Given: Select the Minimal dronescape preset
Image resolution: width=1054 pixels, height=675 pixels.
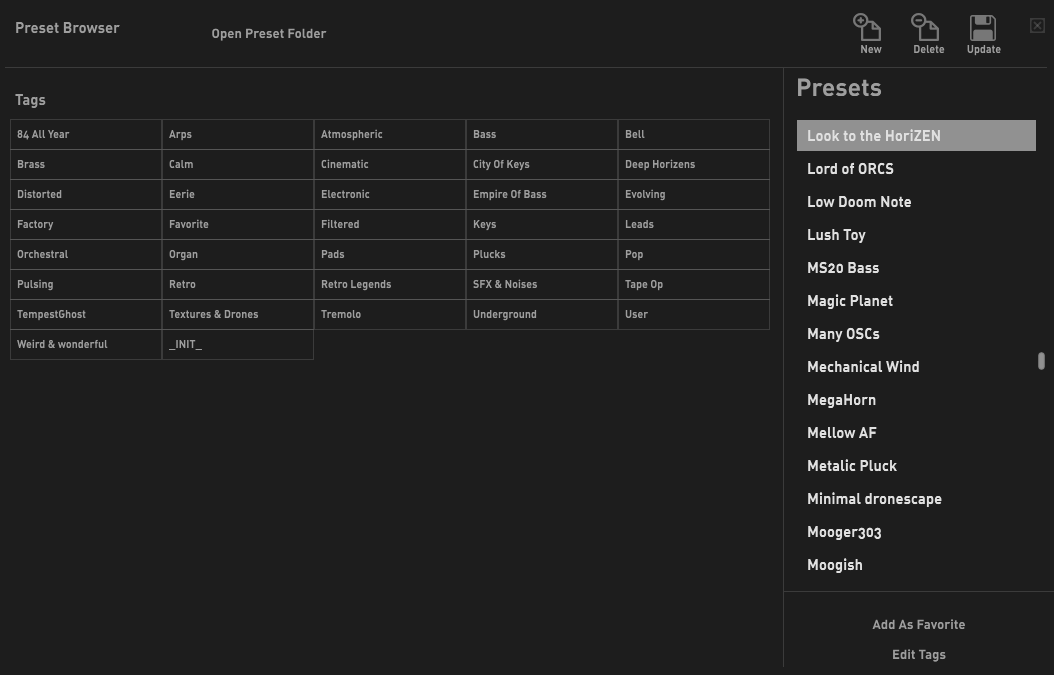Looking at the screenshot, I should (x=874, y=499).
